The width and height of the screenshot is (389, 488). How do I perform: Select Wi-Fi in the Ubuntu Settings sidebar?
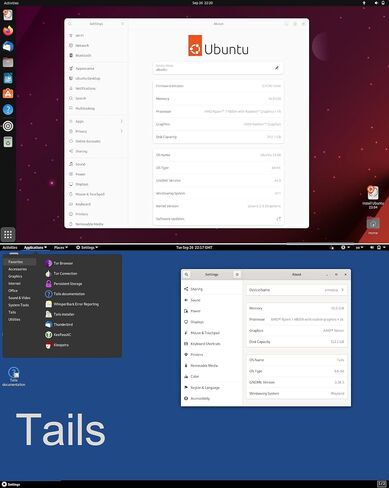[97, 35]
